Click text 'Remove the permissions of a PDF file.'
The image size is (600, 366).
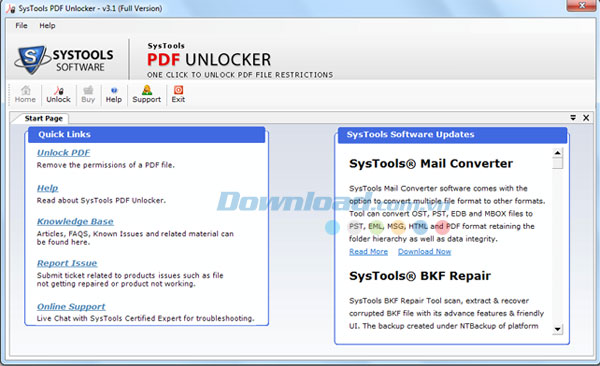[106, 165]
